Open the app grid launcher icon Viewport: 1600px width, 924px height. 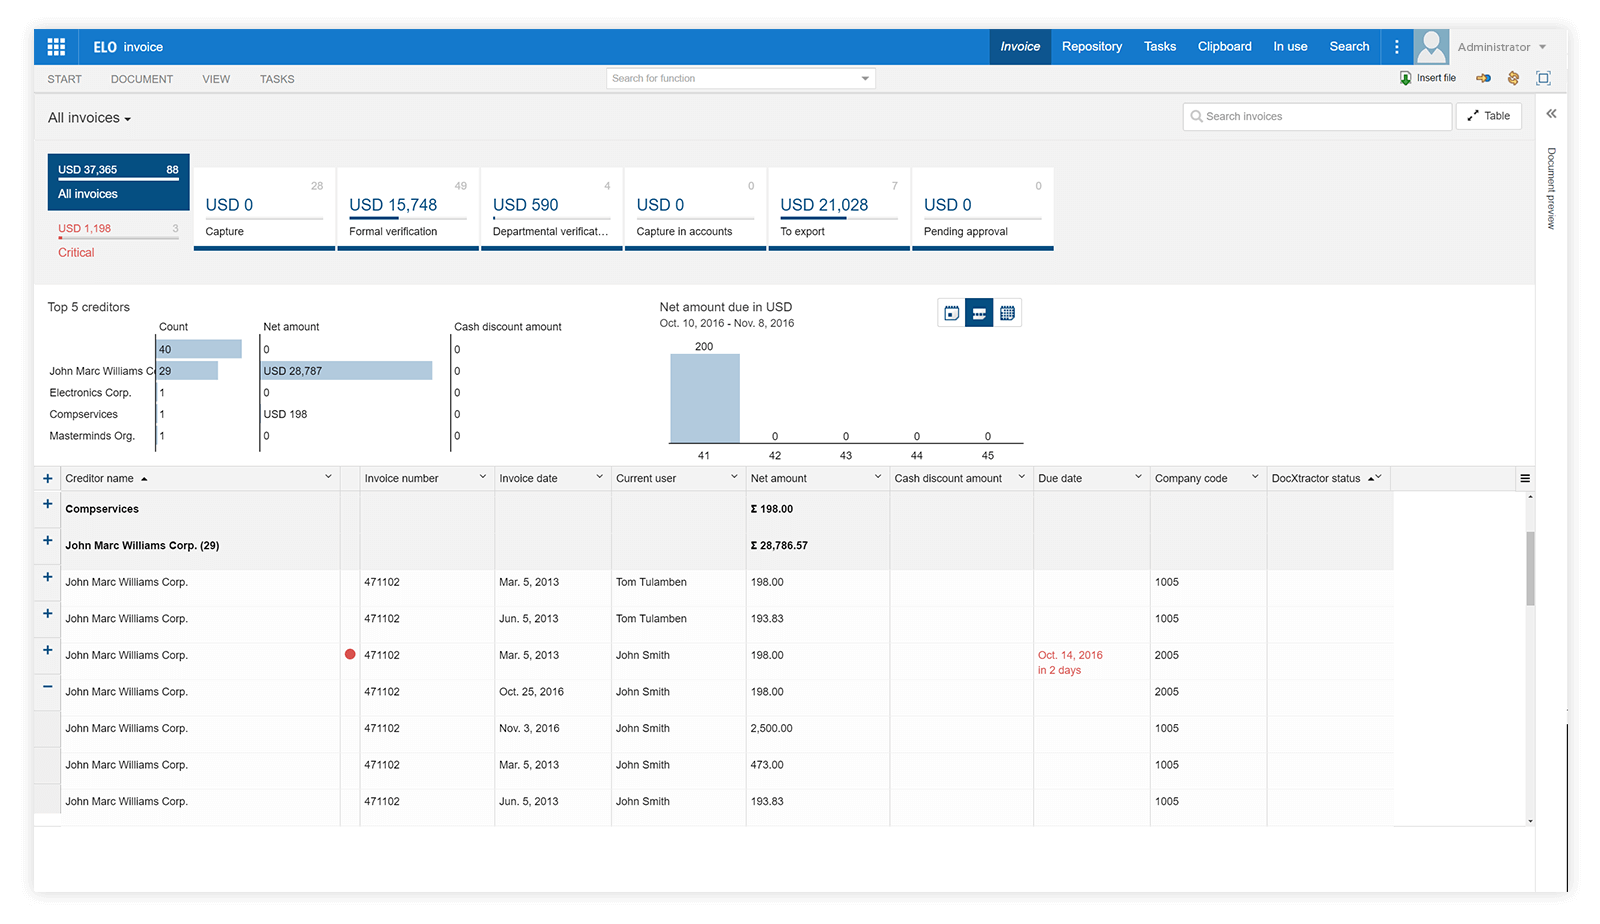(x=56, y=47)
